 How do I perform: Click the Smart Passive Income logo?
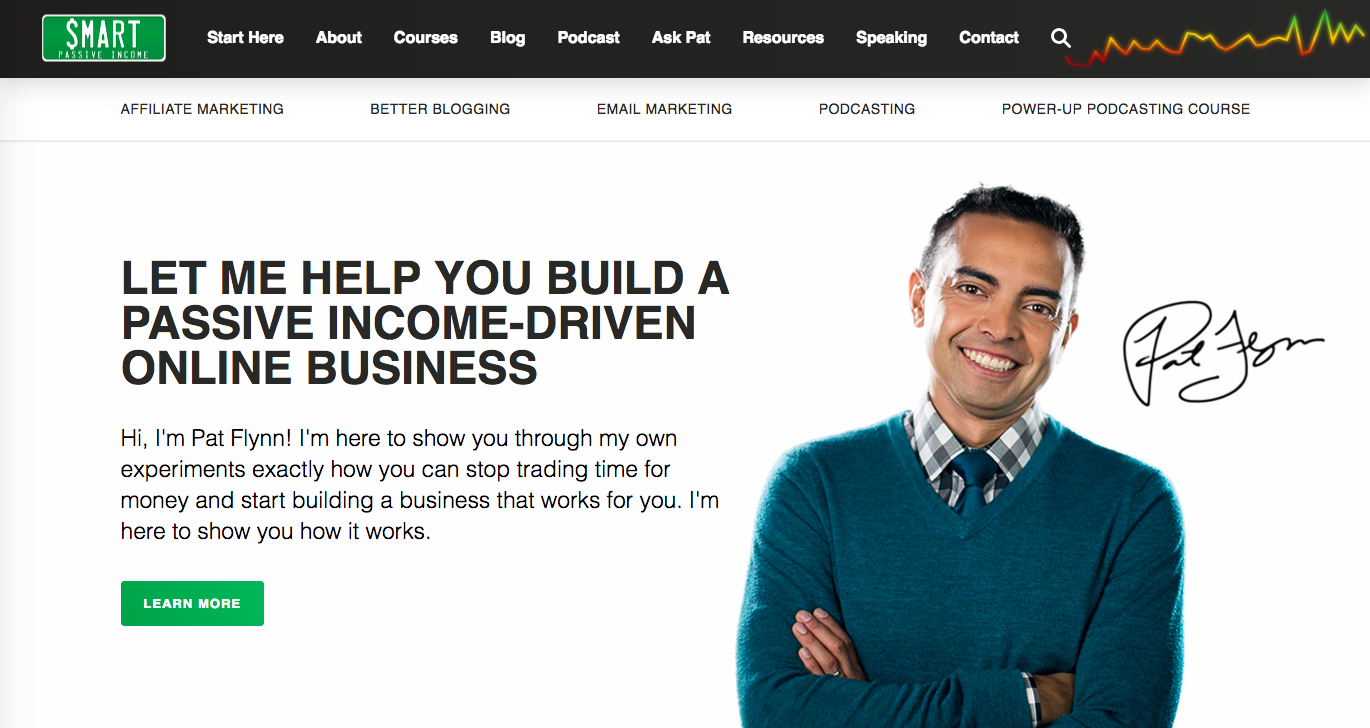pos(104,38)
